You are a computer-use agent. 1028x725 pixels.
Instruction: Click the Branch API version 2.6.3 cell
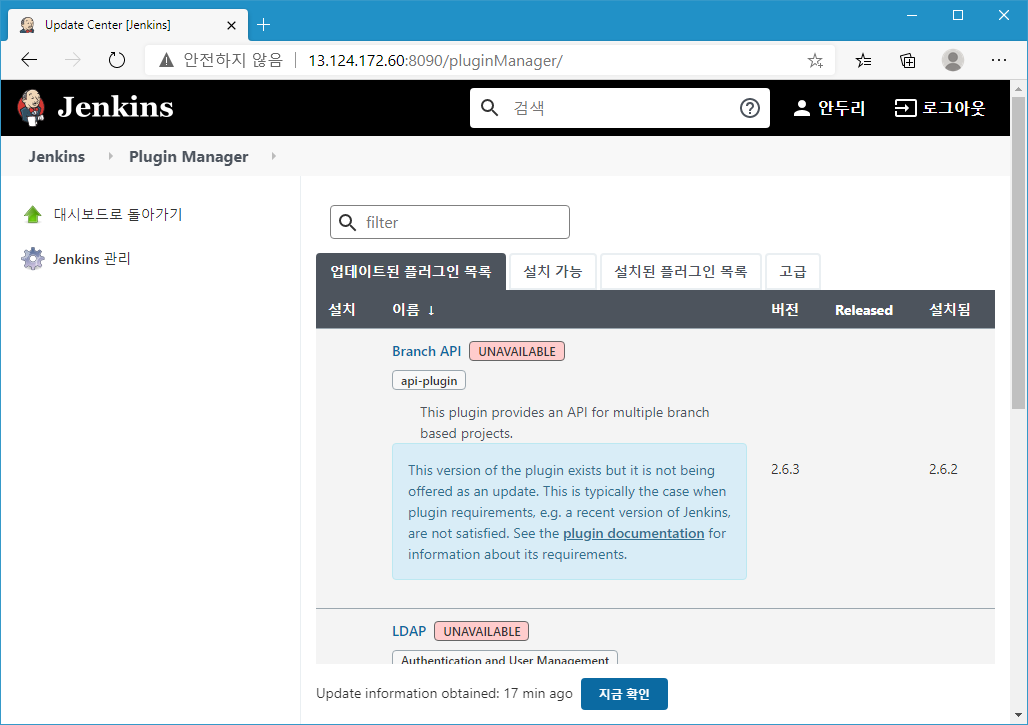785,469
